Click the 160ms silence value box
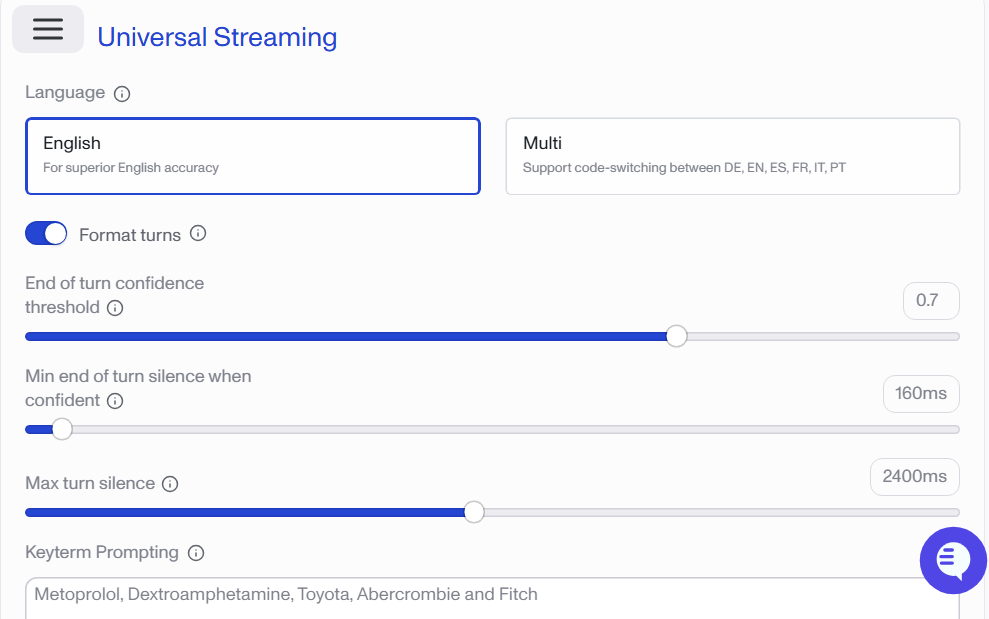989x619 pixels. coord(920,393)
